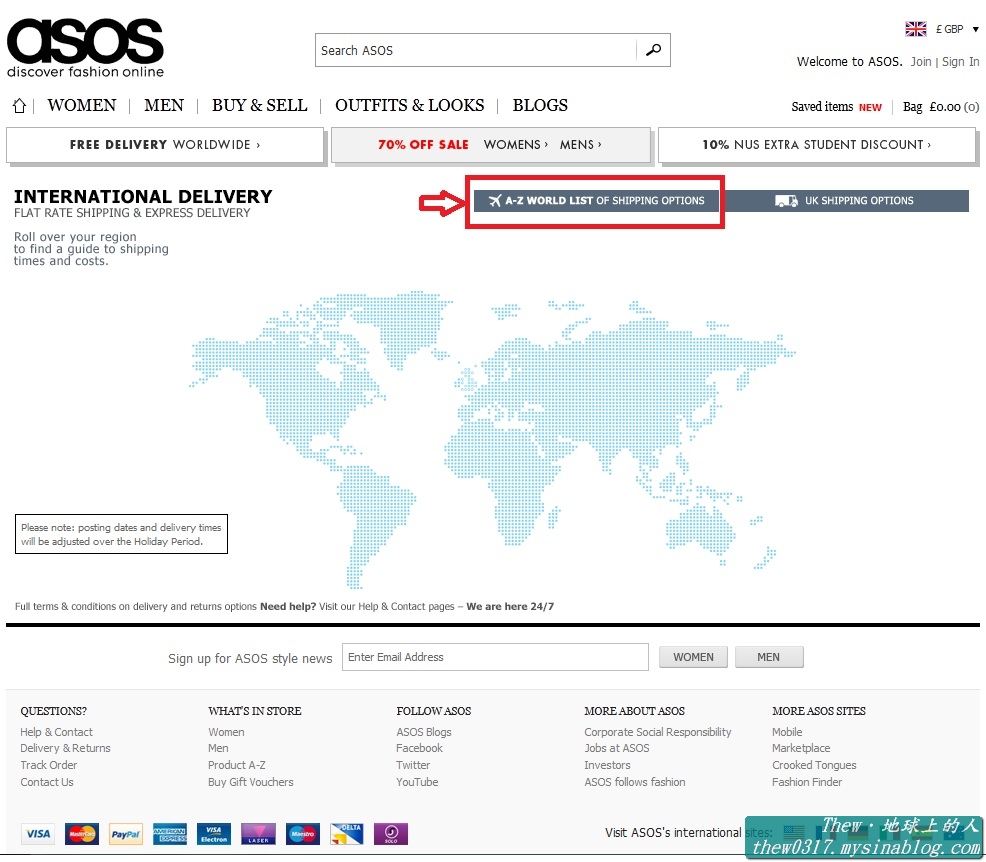Open Delivery & Returns link
The width and height of the screenshot is (986, 862).
point(65,748)
